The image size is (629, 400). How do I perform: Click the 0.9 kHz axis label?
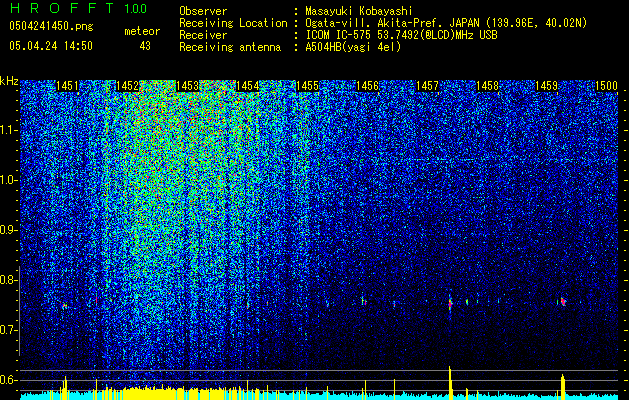[x=9, y=230]
